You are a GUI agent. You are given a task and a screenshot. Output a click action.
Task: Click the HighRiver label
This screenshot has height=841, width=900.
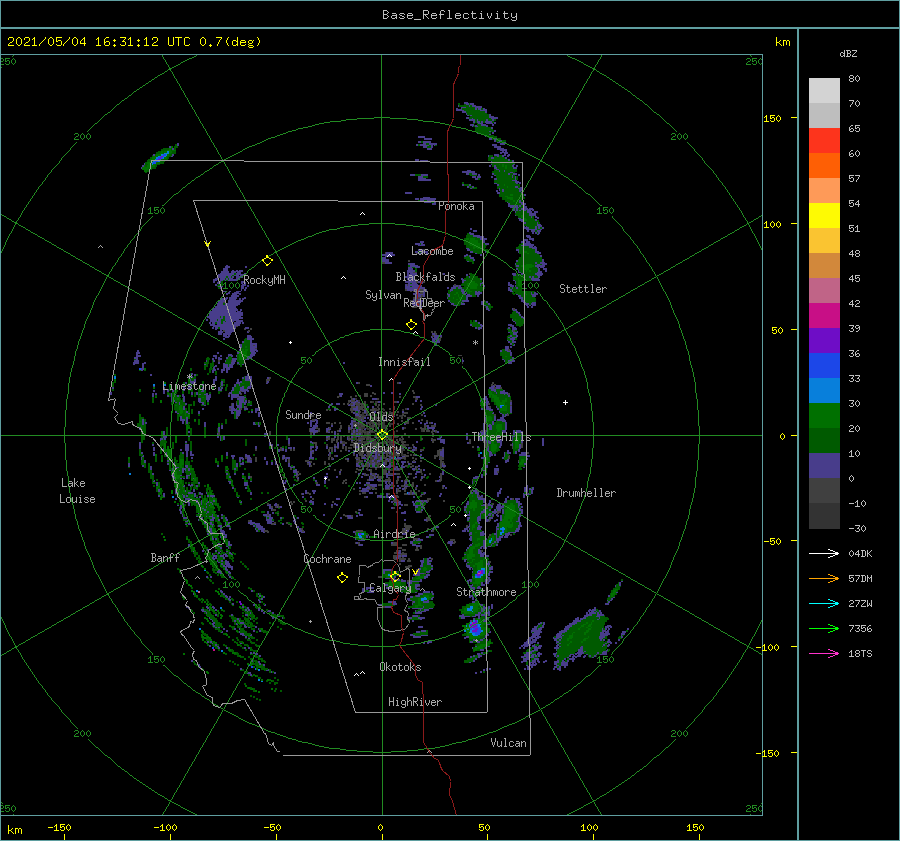tap(415, 702)
